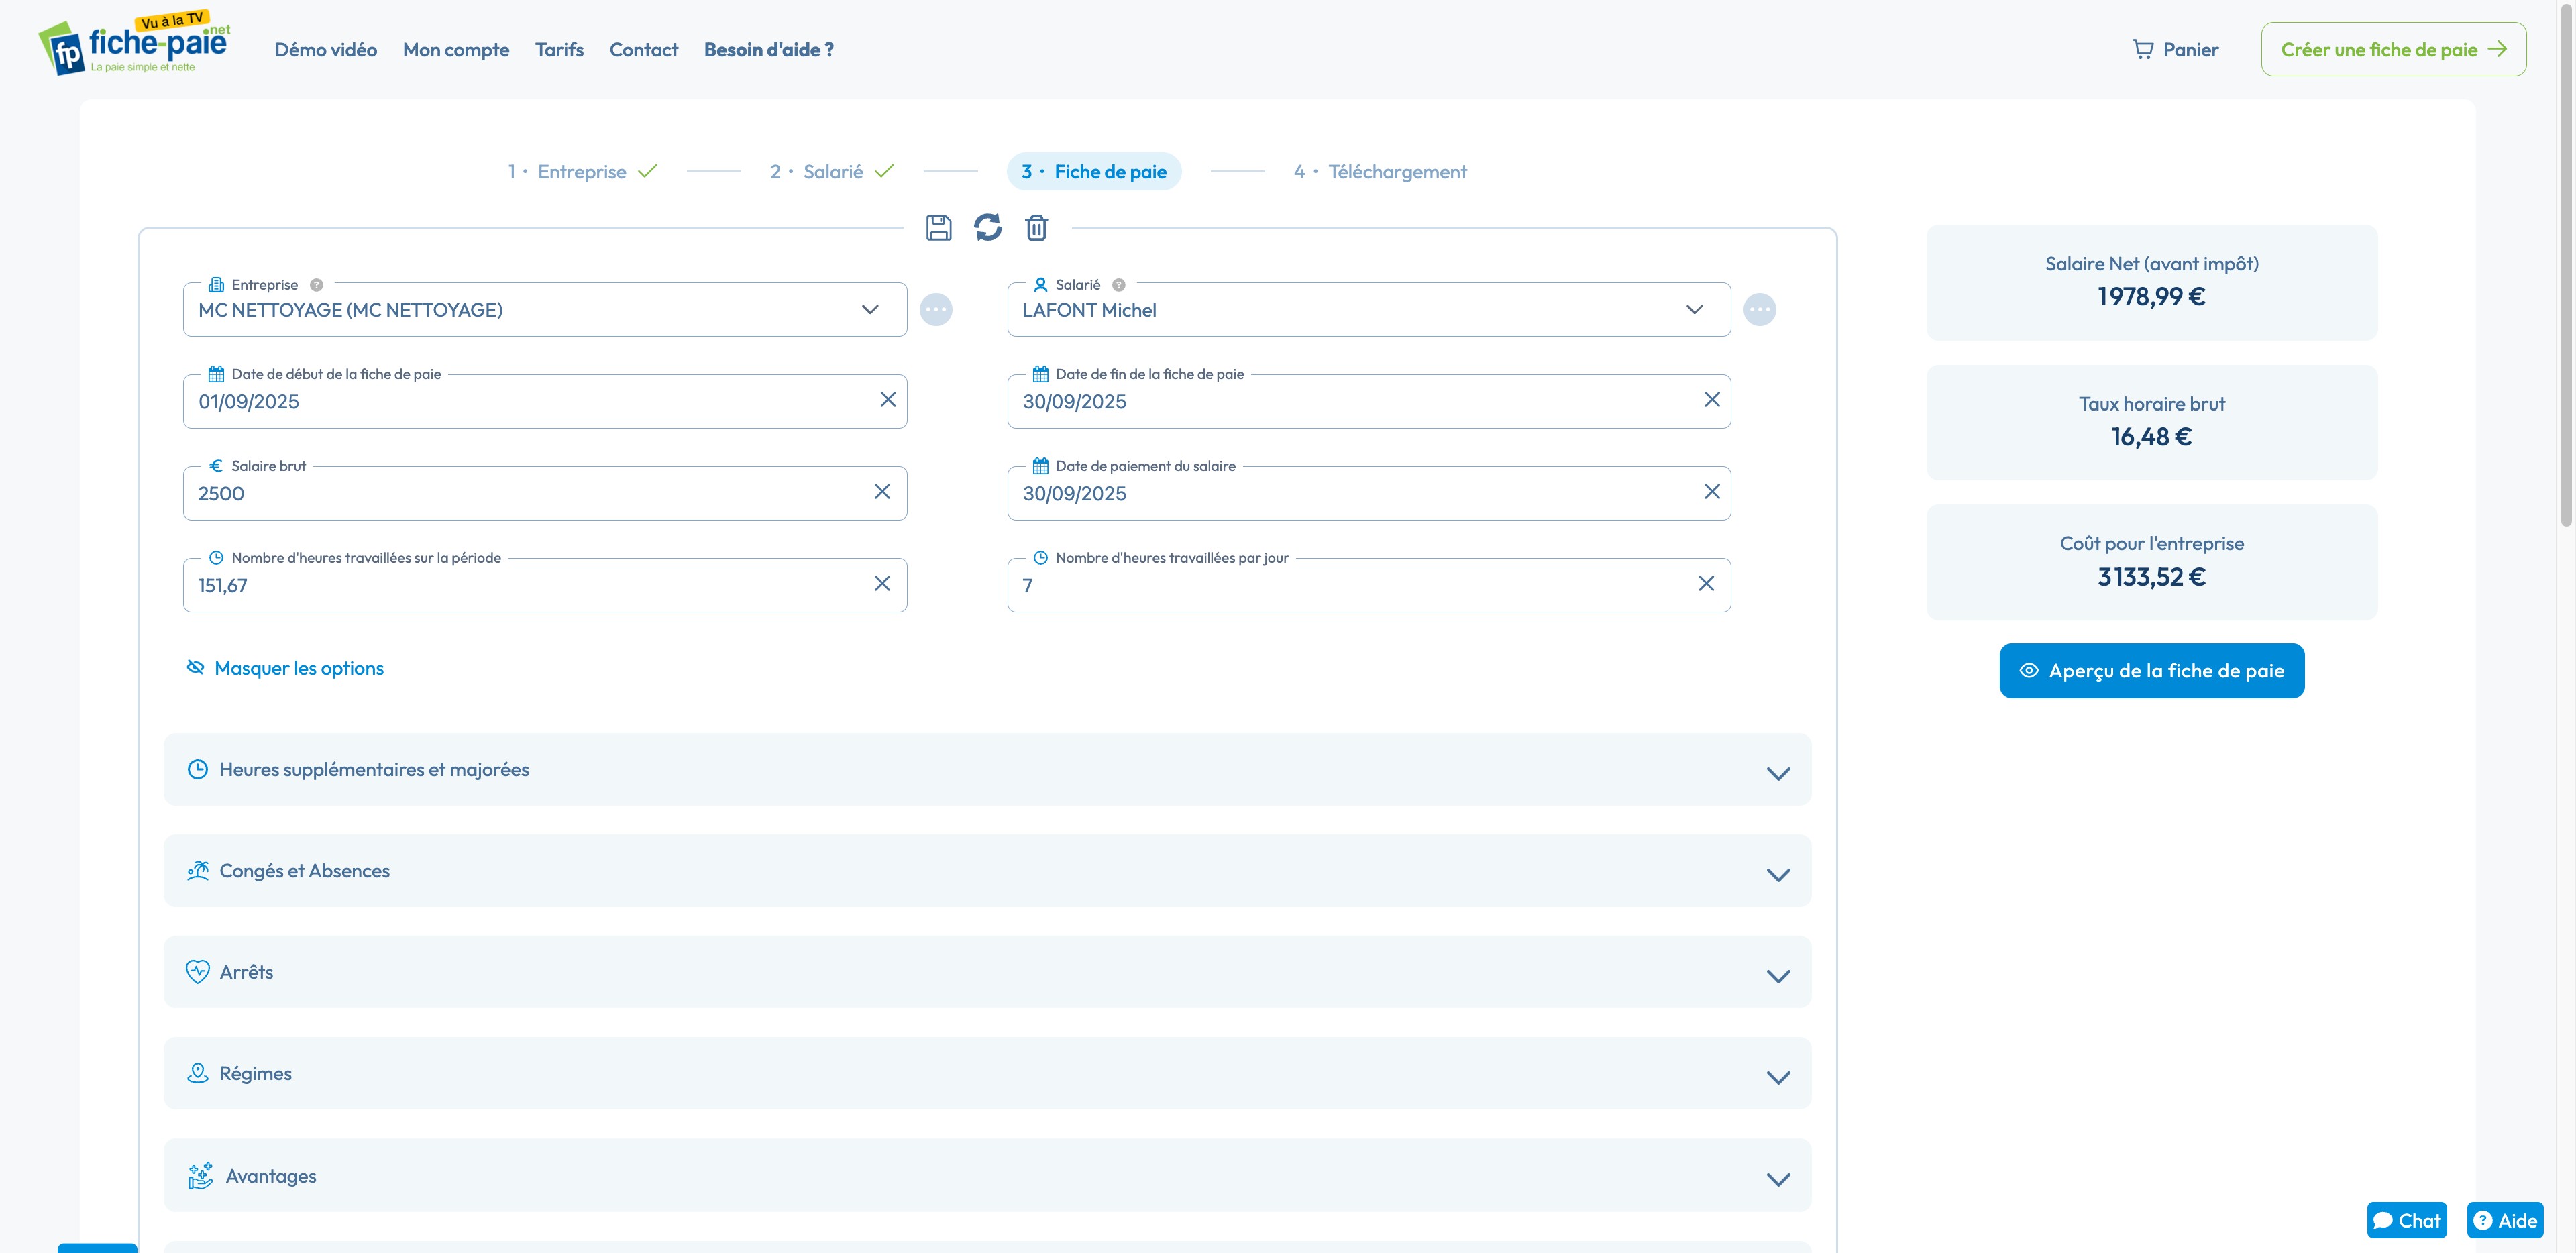2576x1253 pixels.
Task: Click the trash delete icon
Action: 1036,228
